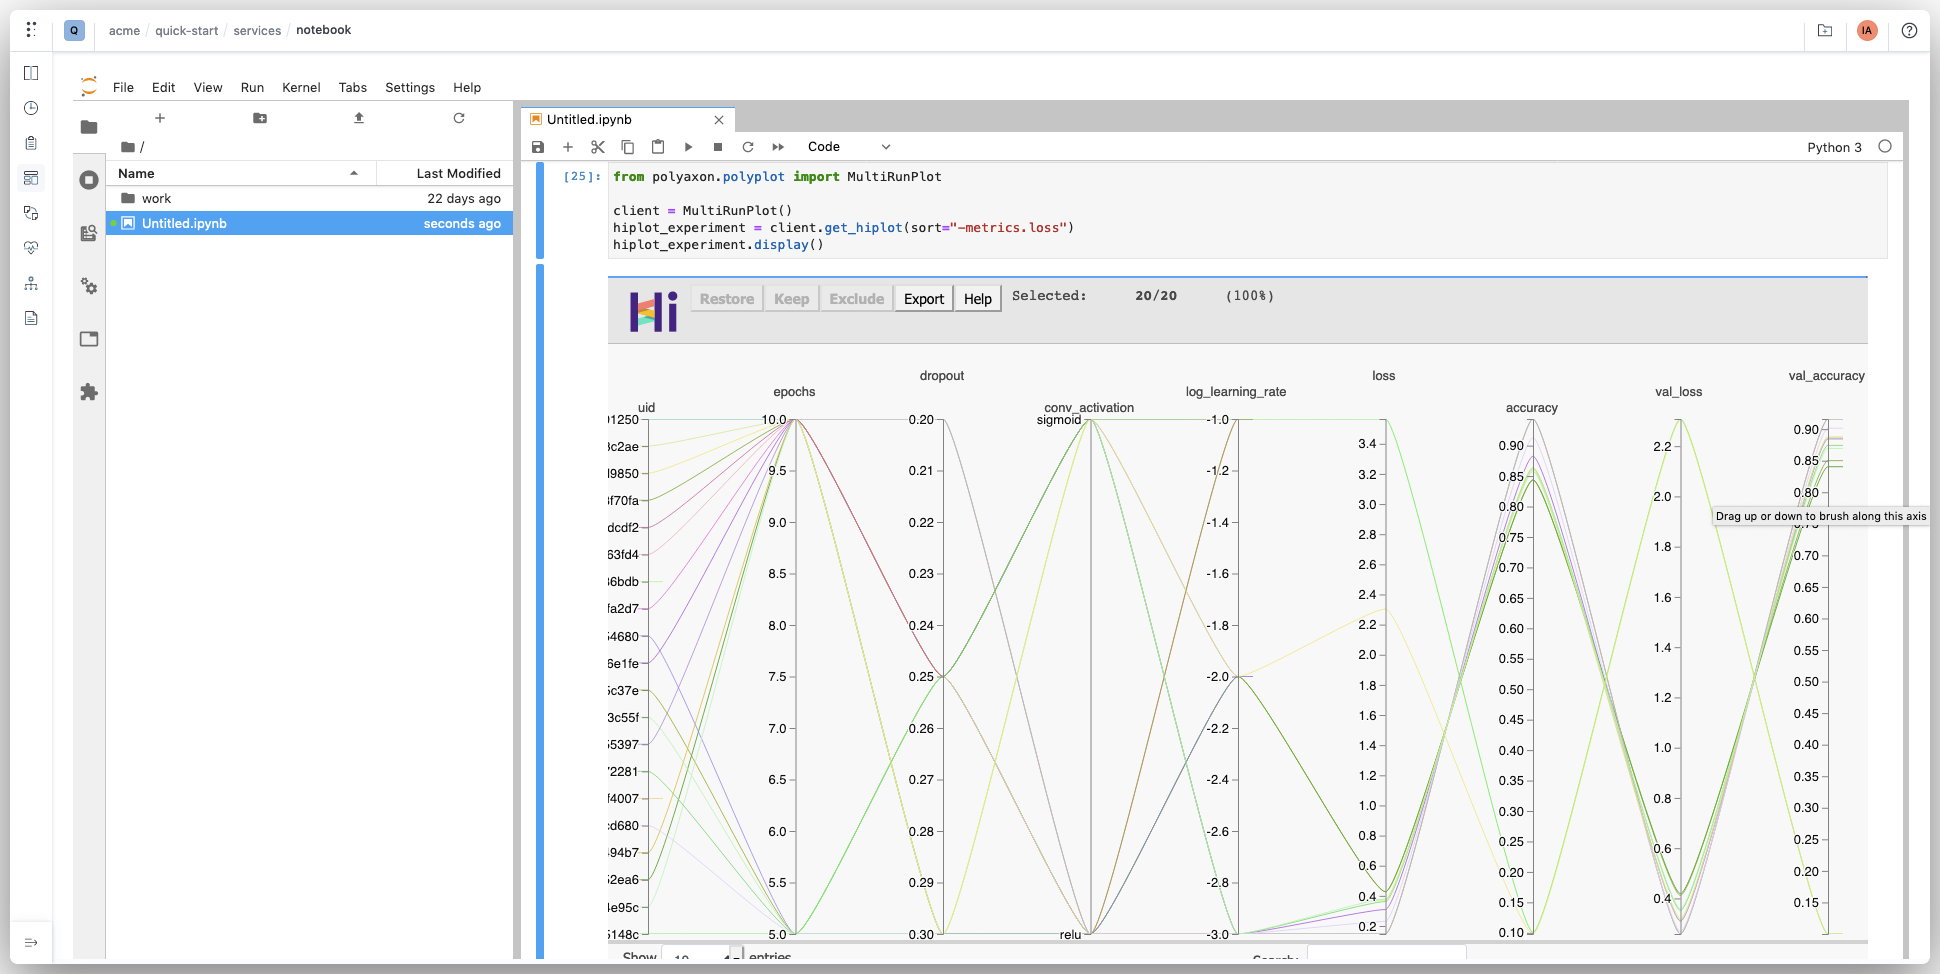Click the HiPlot Help button

977,299
